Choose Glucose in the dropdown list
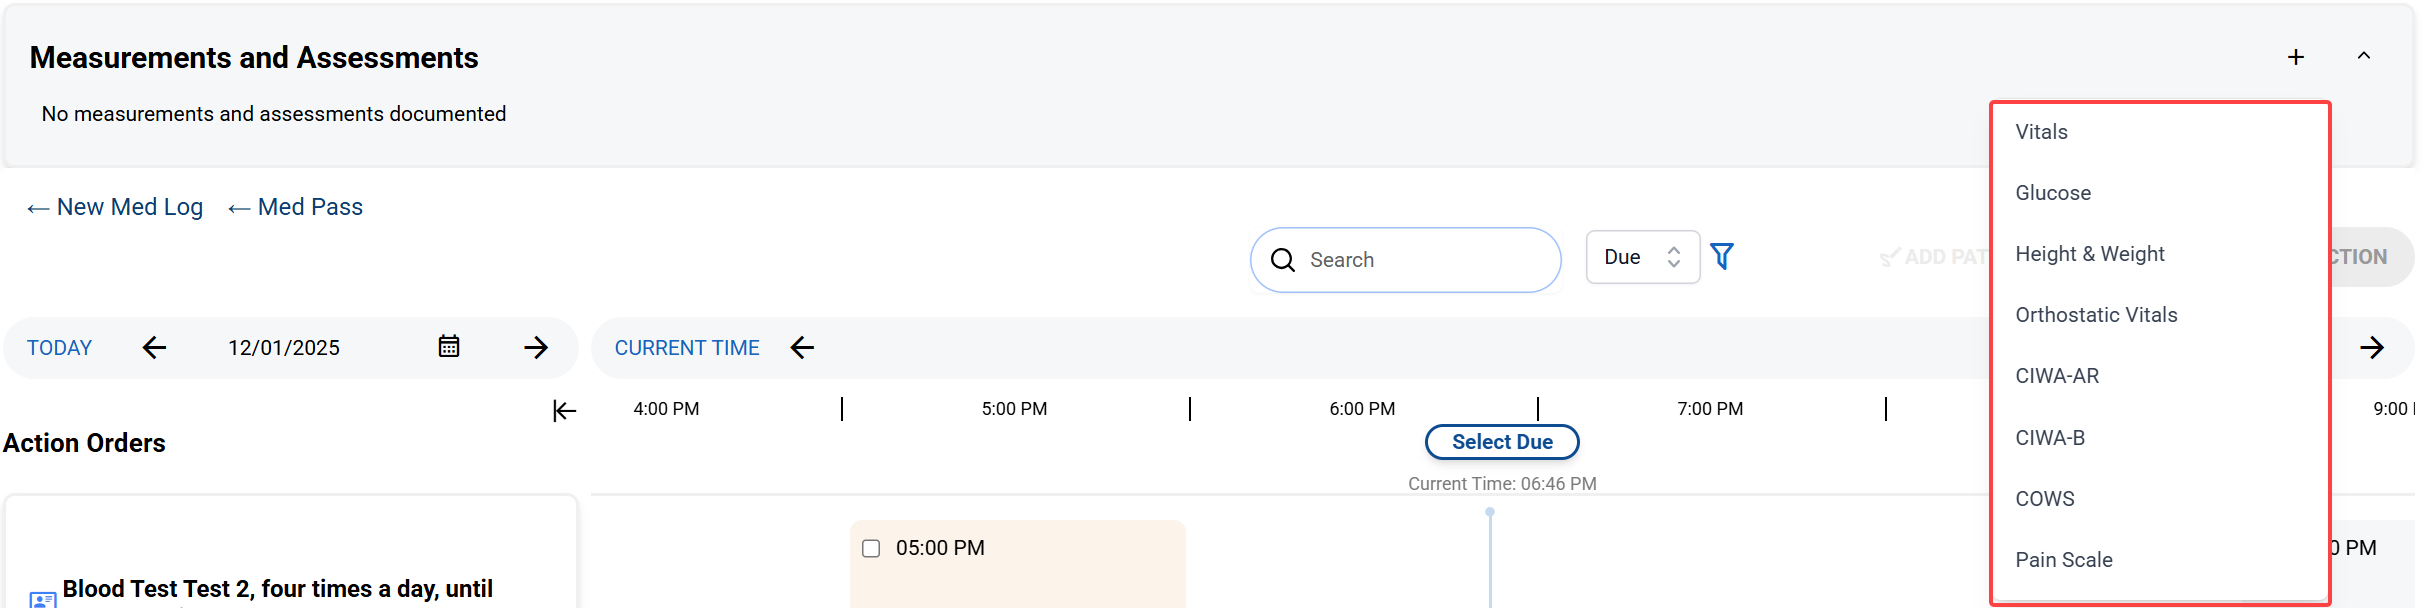The image size is (2424, 608). pyautogui.click(x=2053, y=193)
